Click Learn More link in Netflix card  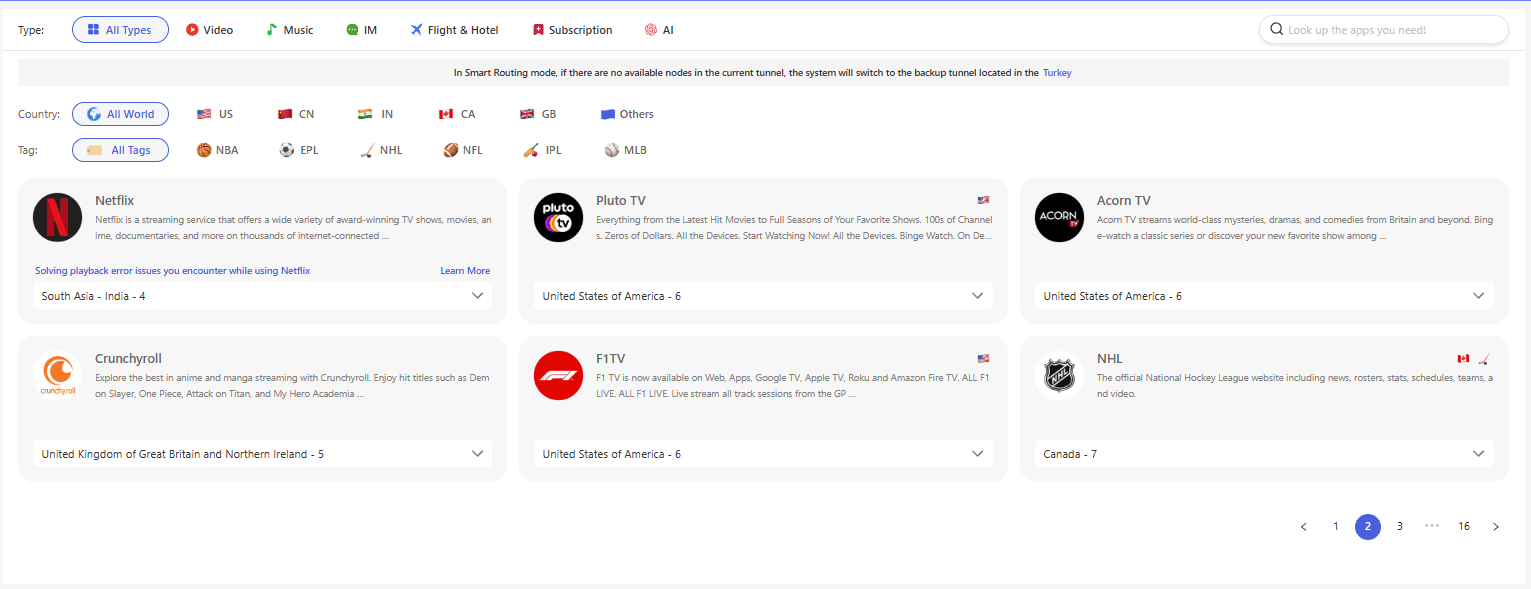pos(465,271)
